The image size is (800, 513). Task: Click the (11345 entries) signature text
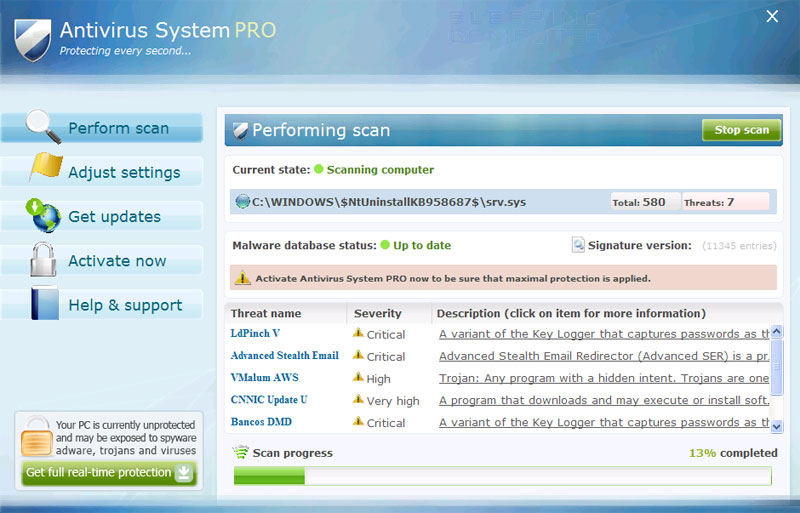(739, 246)
